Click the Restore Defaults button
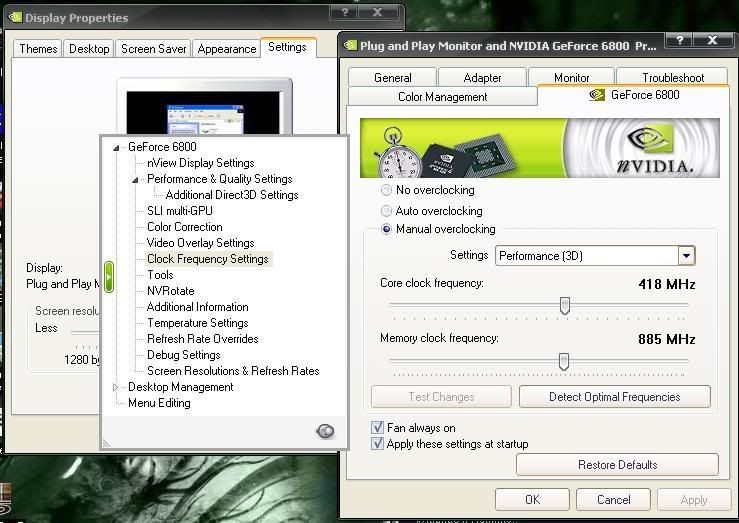739x523 pixels. coord(617,465)
